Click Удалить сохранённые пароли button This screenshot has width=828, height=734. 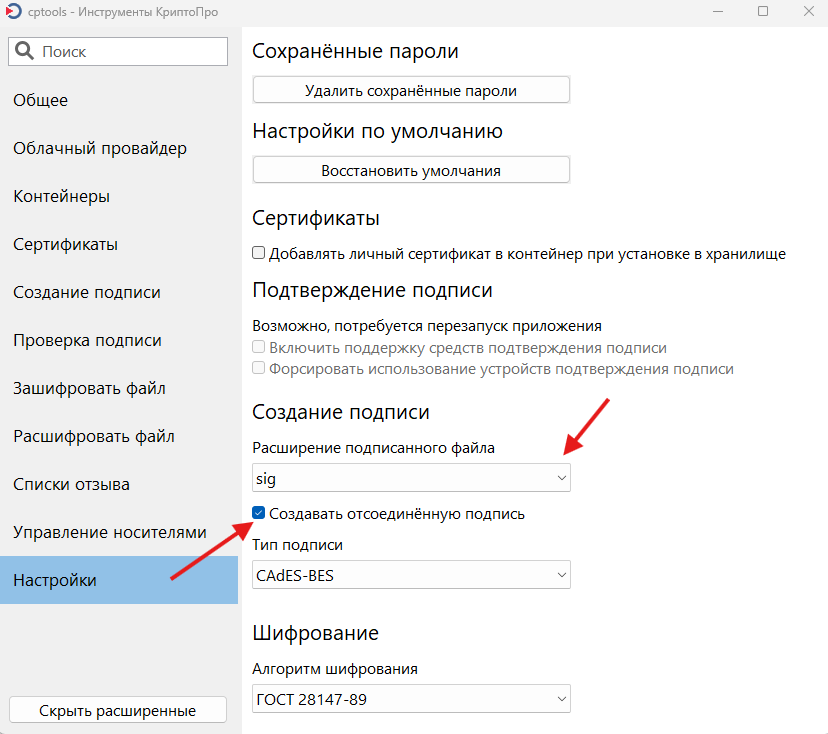[411, 90]
